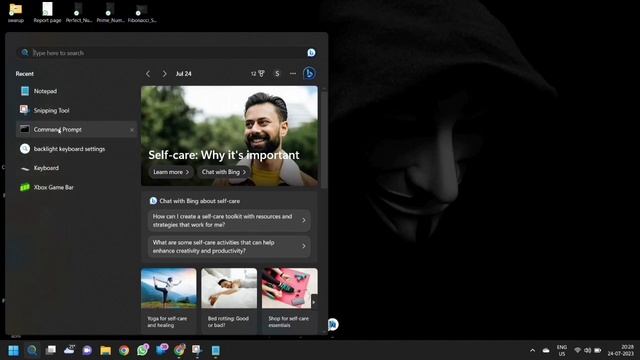This screenshot has width=640, height=360.
Task: Click Chat with Bing banner button
Action: point(224,172)
